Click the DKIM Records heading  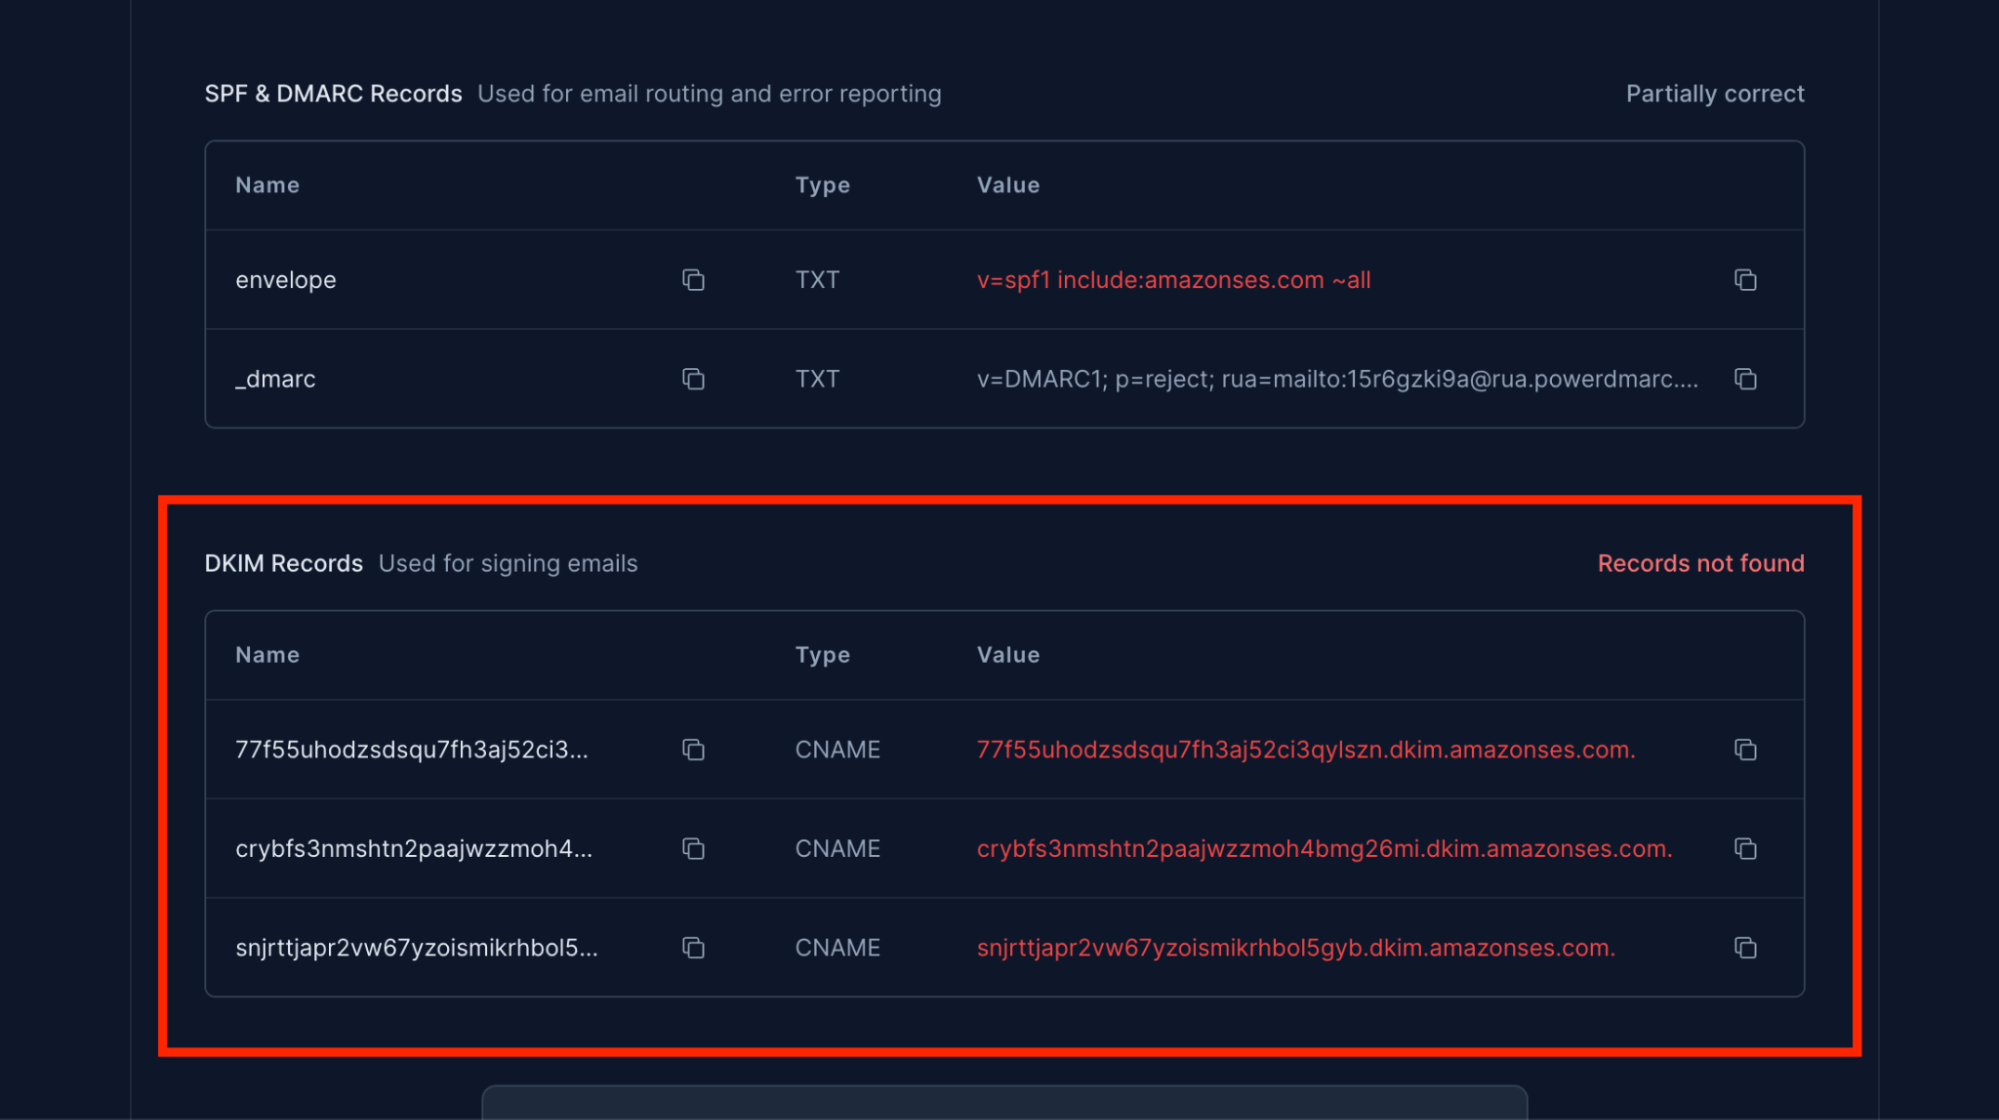283,564
